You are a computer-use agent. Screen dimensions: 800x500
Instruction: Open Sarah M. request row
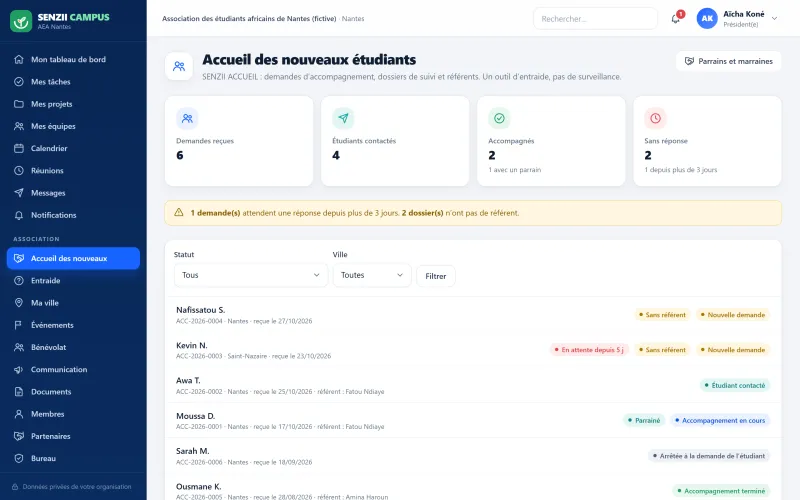[x=473, y=456]
